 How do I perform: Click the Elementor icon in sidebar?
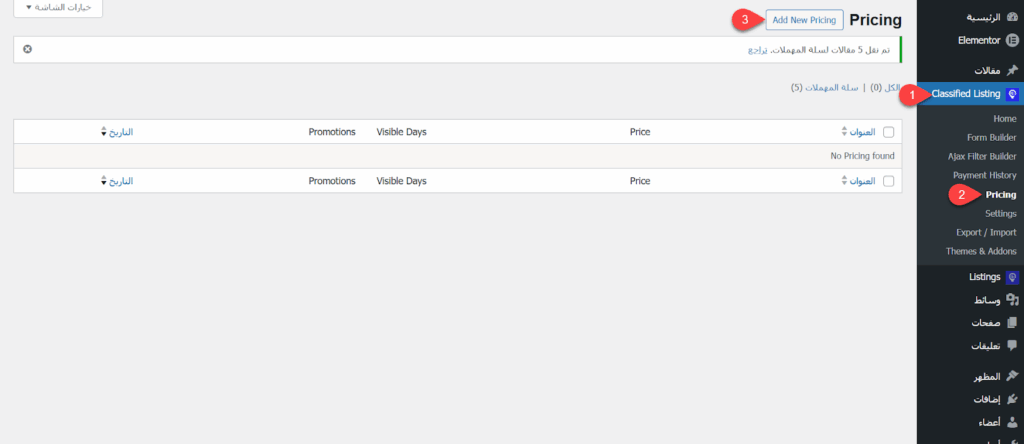pyautogui.click(x=1012, y=41)
